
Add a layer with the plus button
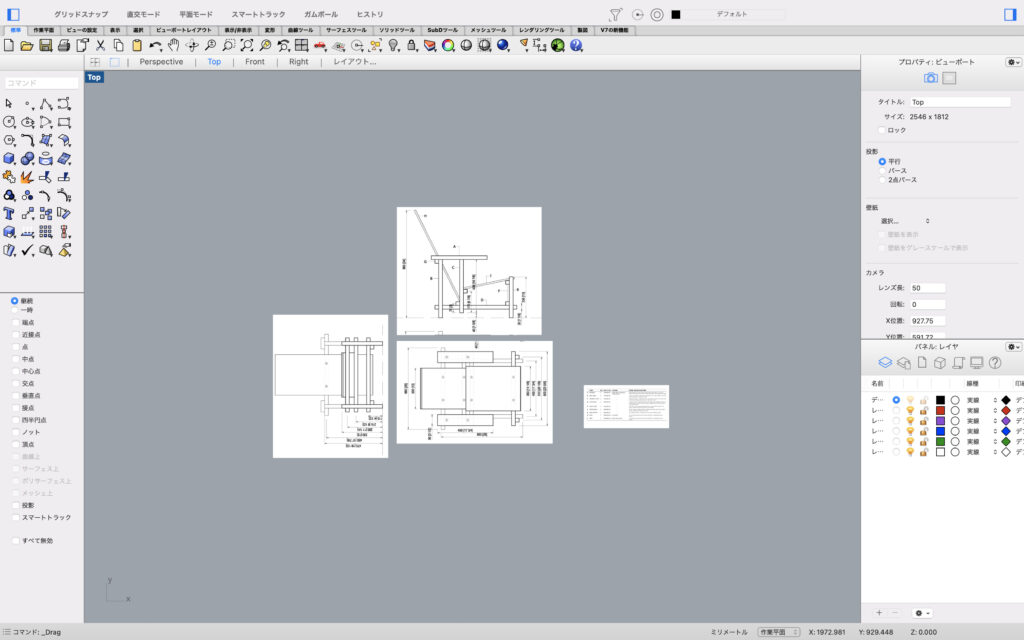(879, 613)
